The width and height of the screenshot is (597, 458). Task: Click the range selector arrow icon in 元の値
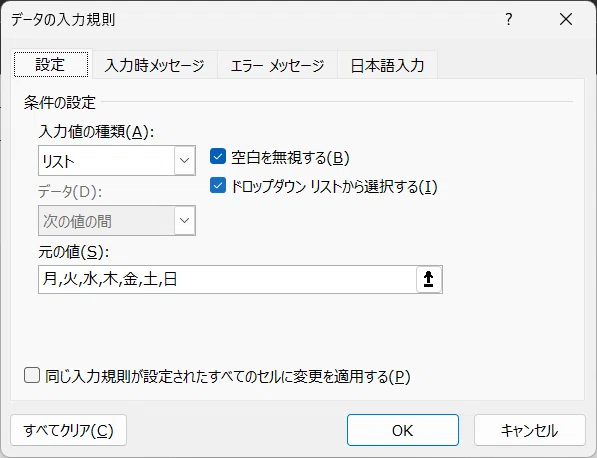[x=429, y=279]
